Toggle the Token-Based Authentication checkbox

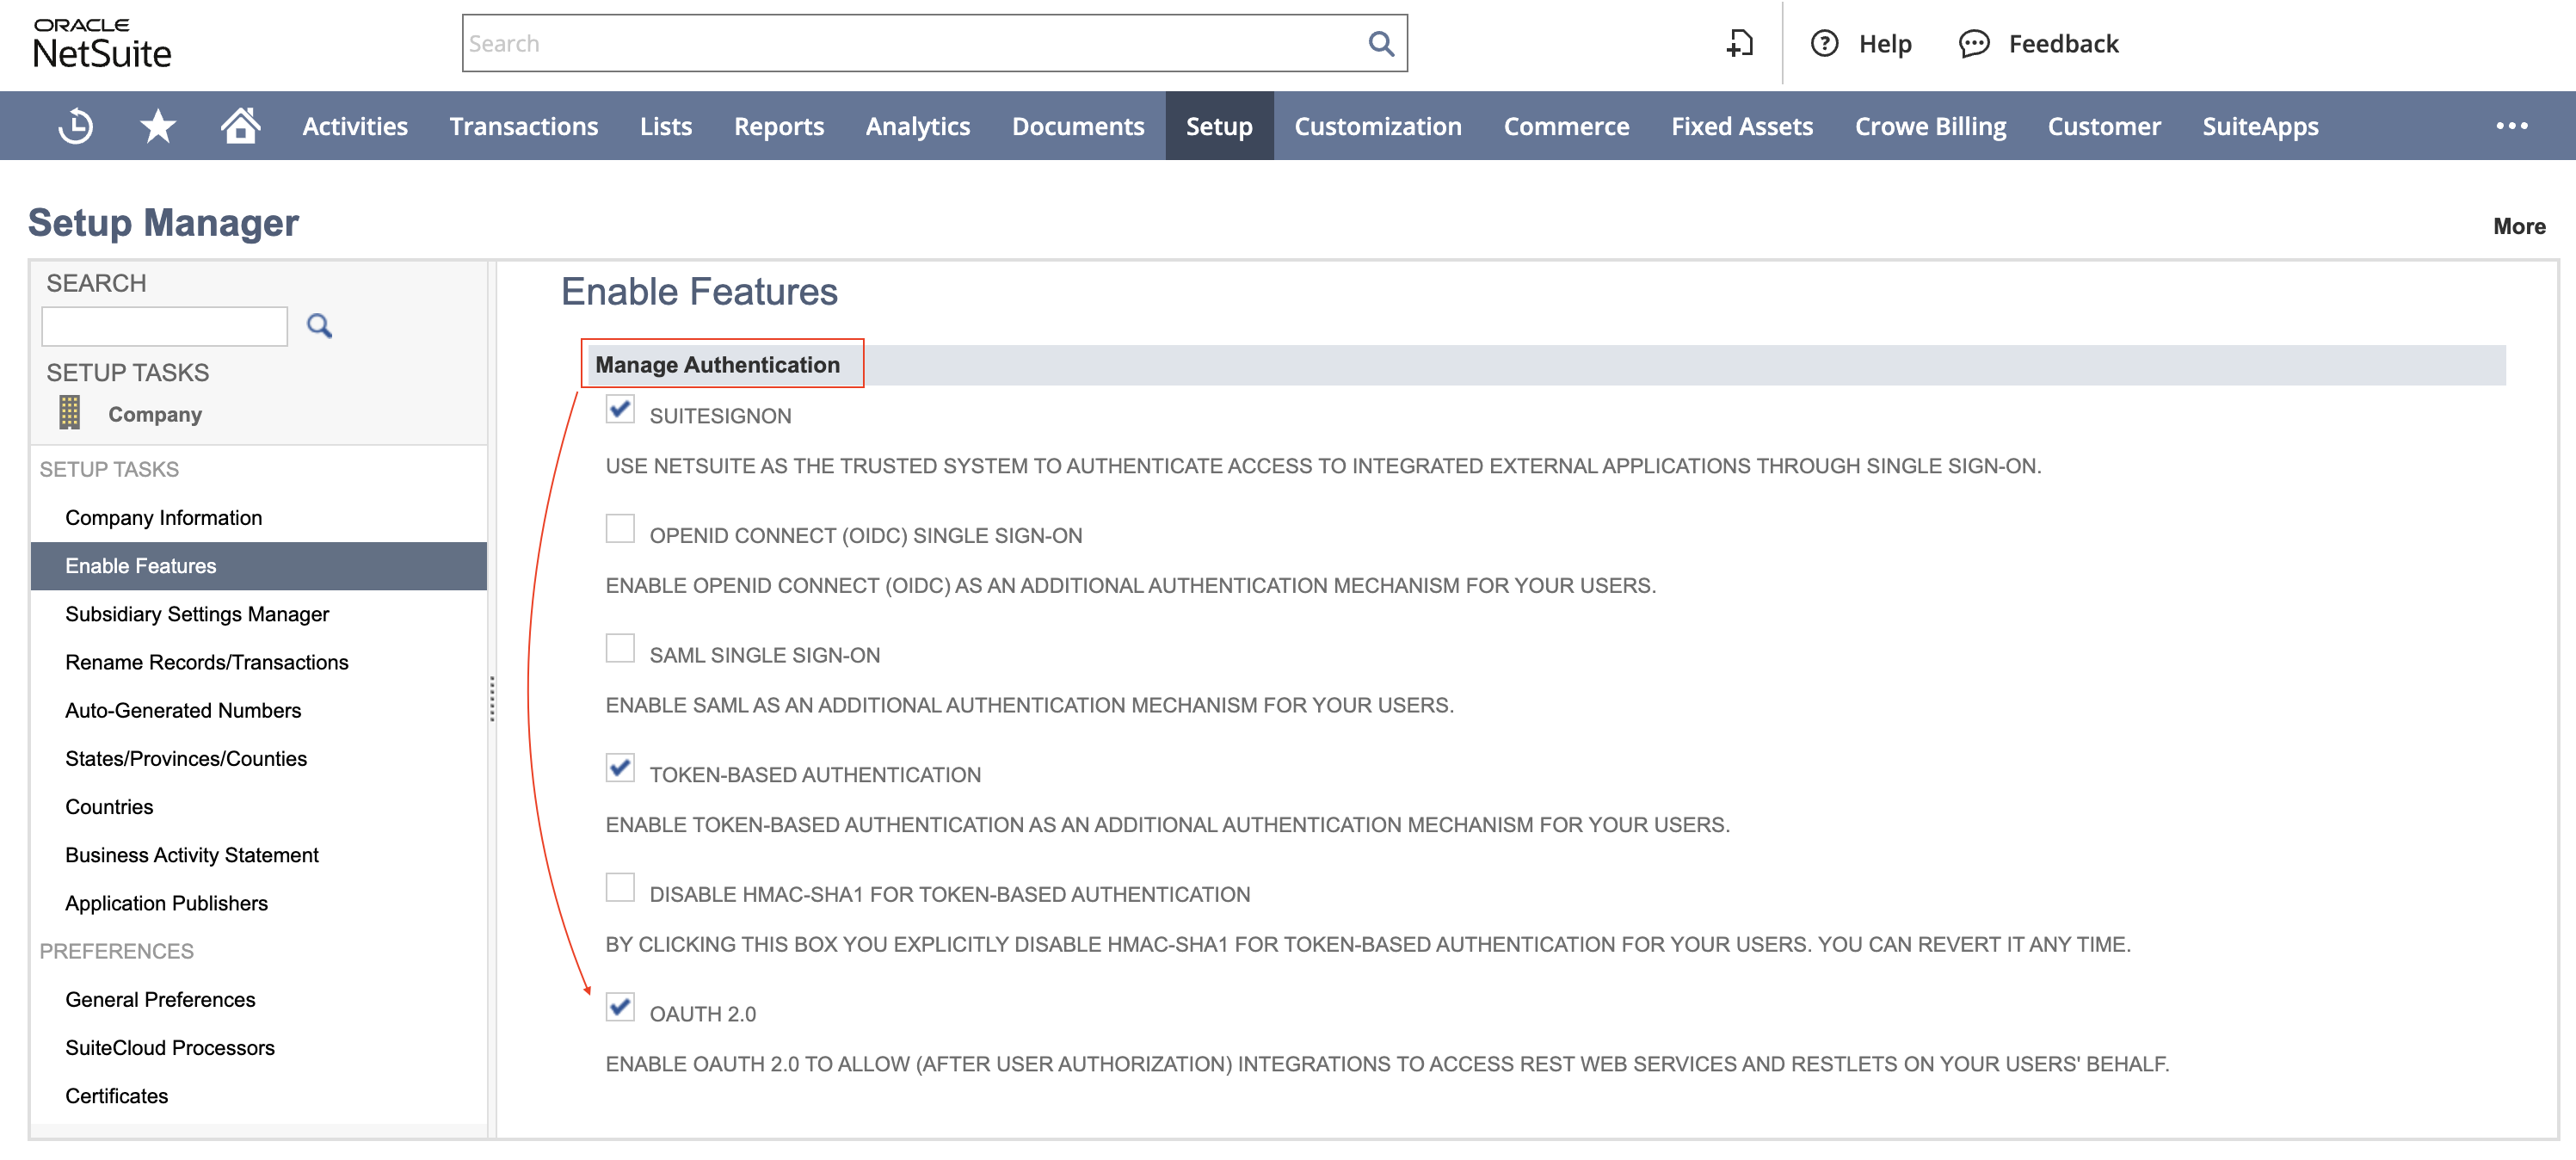(620, 767)
